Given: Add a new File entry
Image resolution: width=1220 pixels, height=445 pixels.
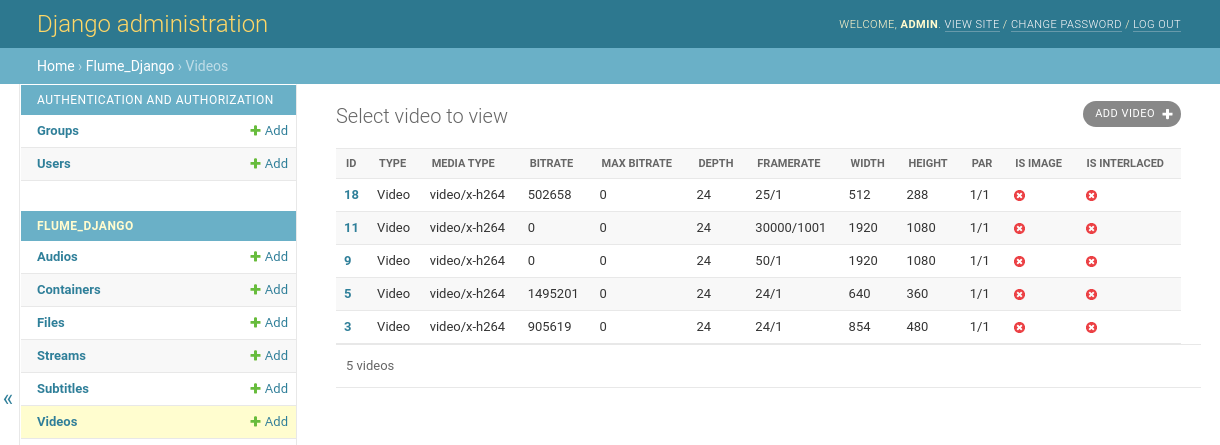Looking at the screenshot, I should click(269, 323).
